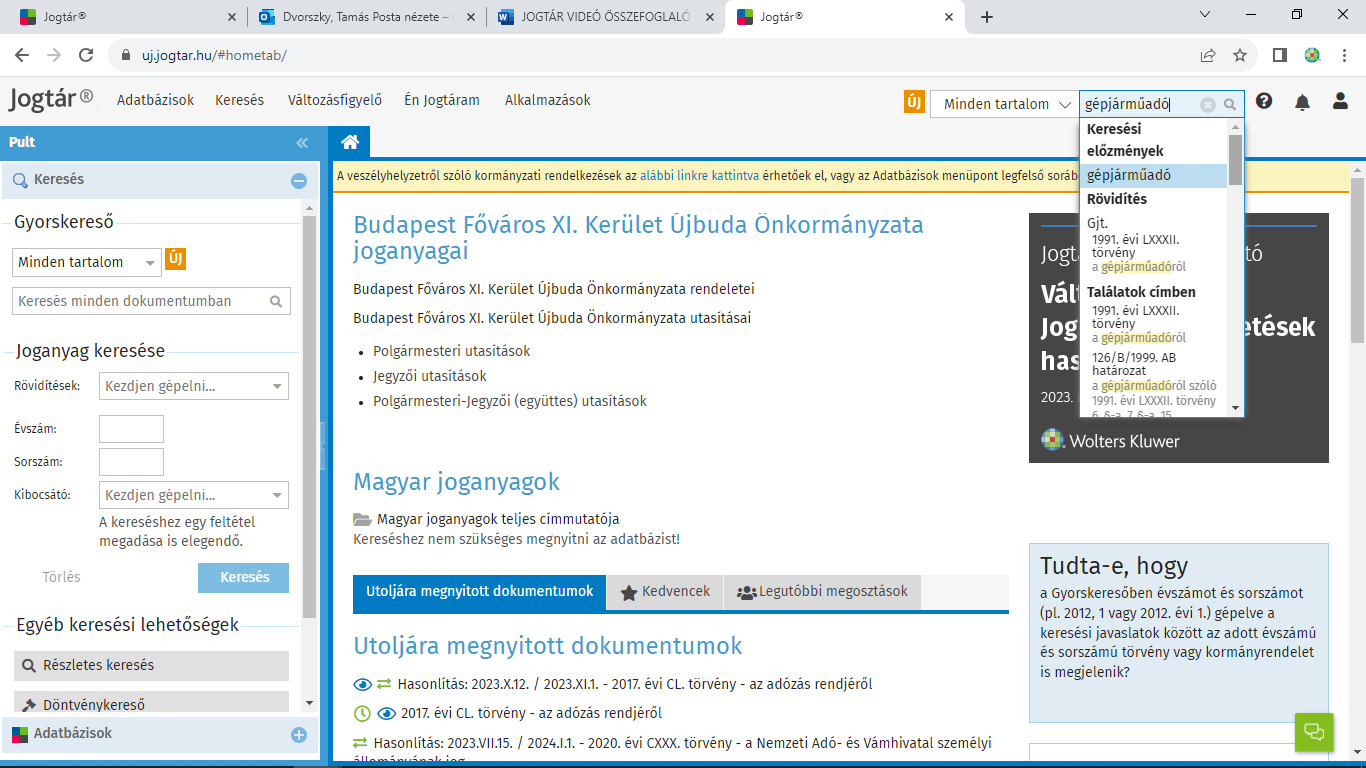
Task: Click the blue Keresés button
Action: pyautogui.click(x=243, y=578)
